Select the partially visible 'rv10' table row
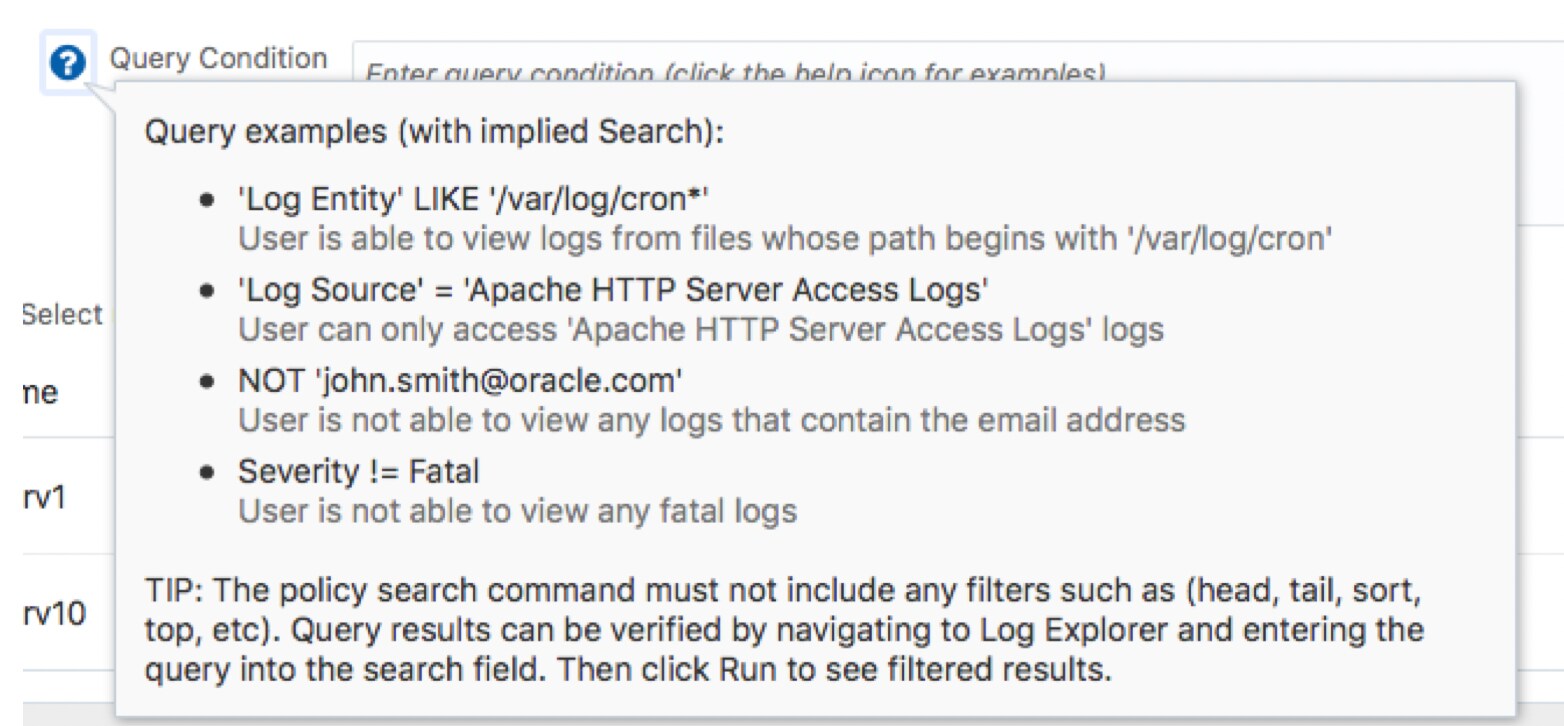 pos(53,613)
